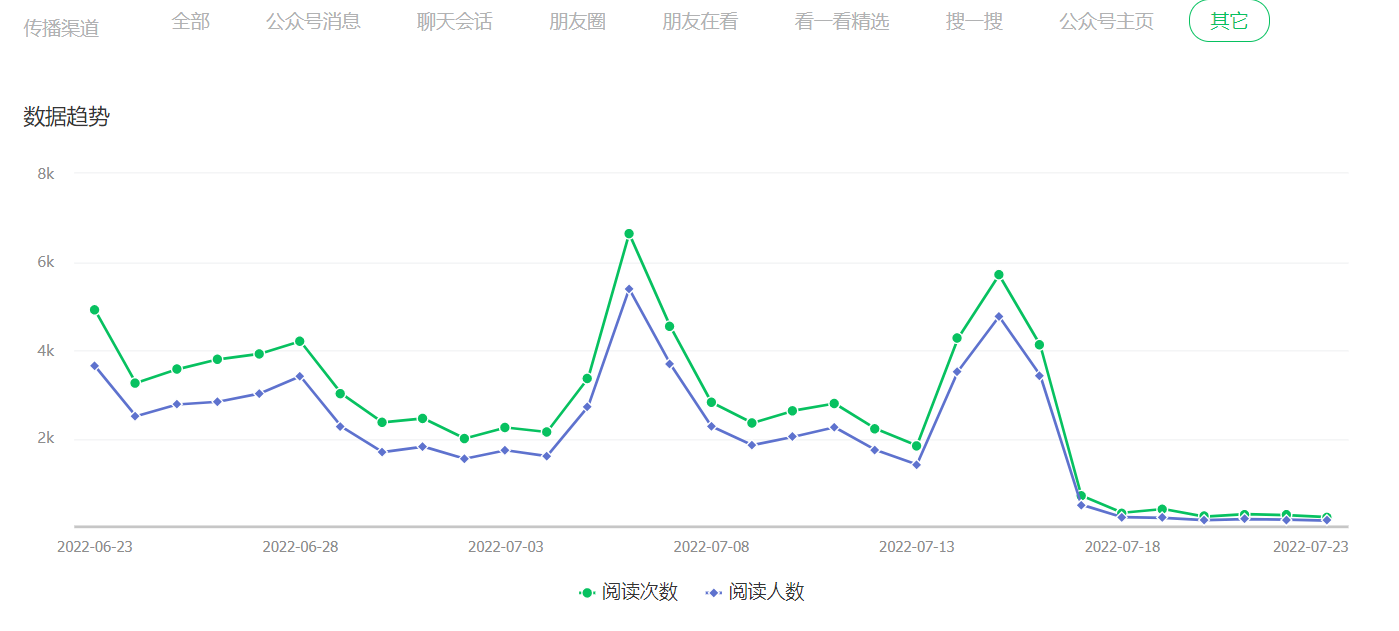1399x631 pixels.
Task: Click the 2022-07-13 axis label
Action: 916,547
